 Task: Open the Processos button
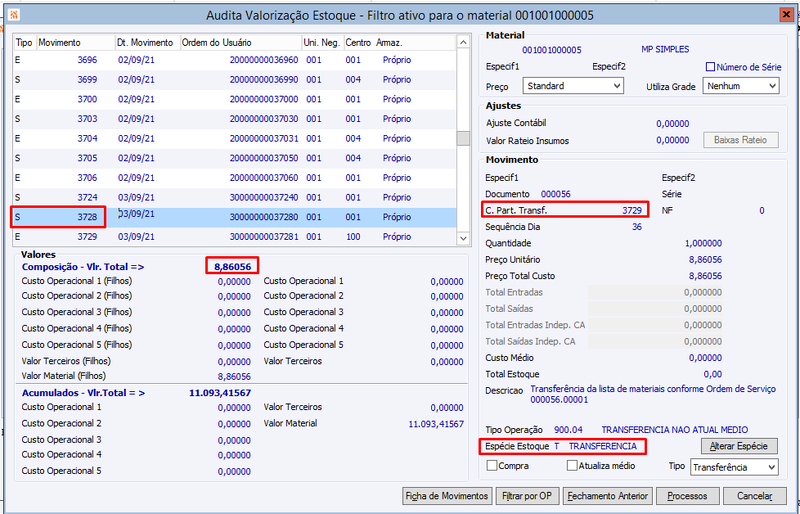pyautogui.click(x=687, y=496)
